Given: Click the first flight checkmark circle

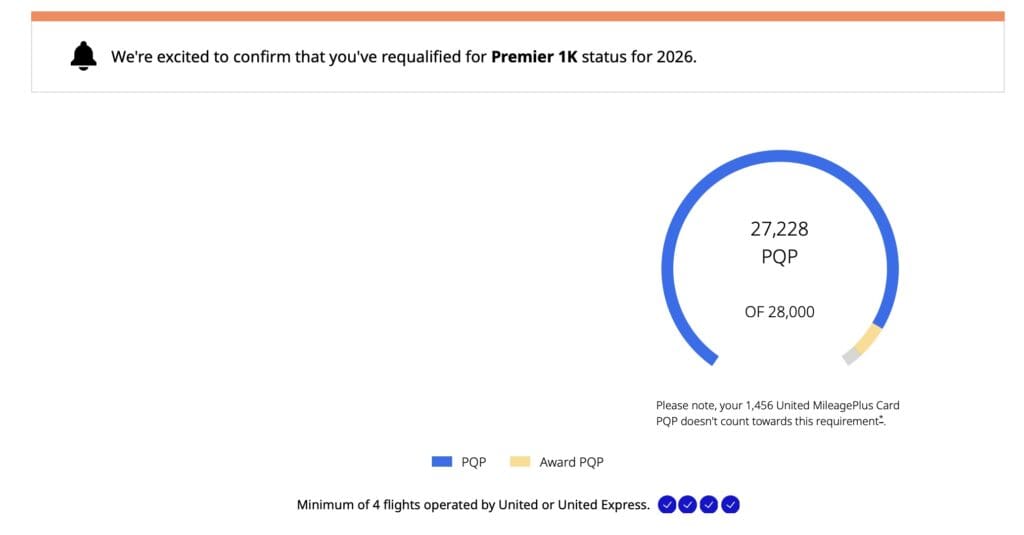Looking at the screenshot, I should coord(666,505).
